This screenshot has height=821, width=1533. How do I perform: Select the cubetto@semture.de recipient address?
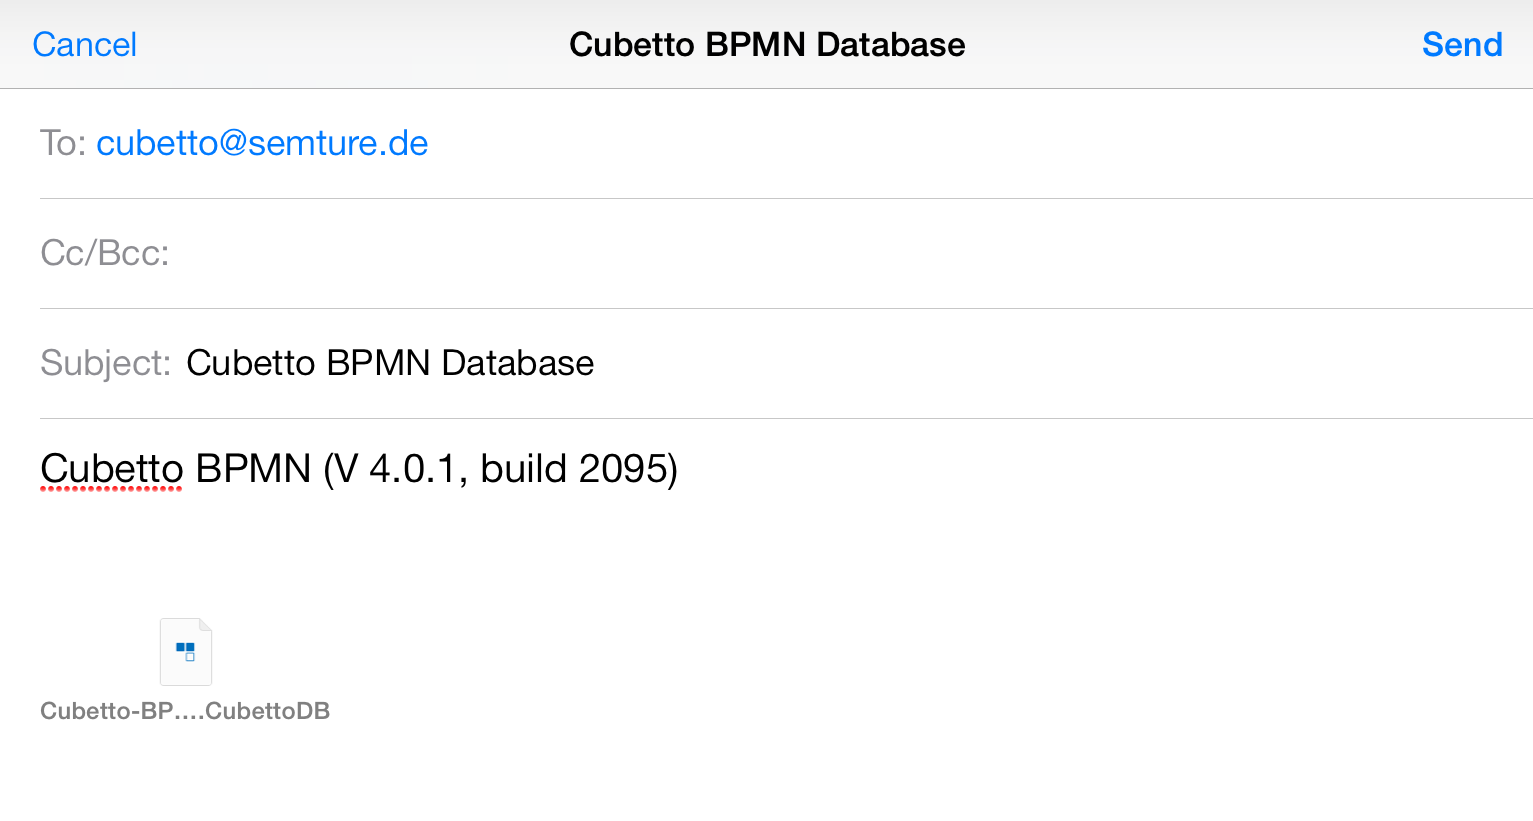(x=262, y=143)
